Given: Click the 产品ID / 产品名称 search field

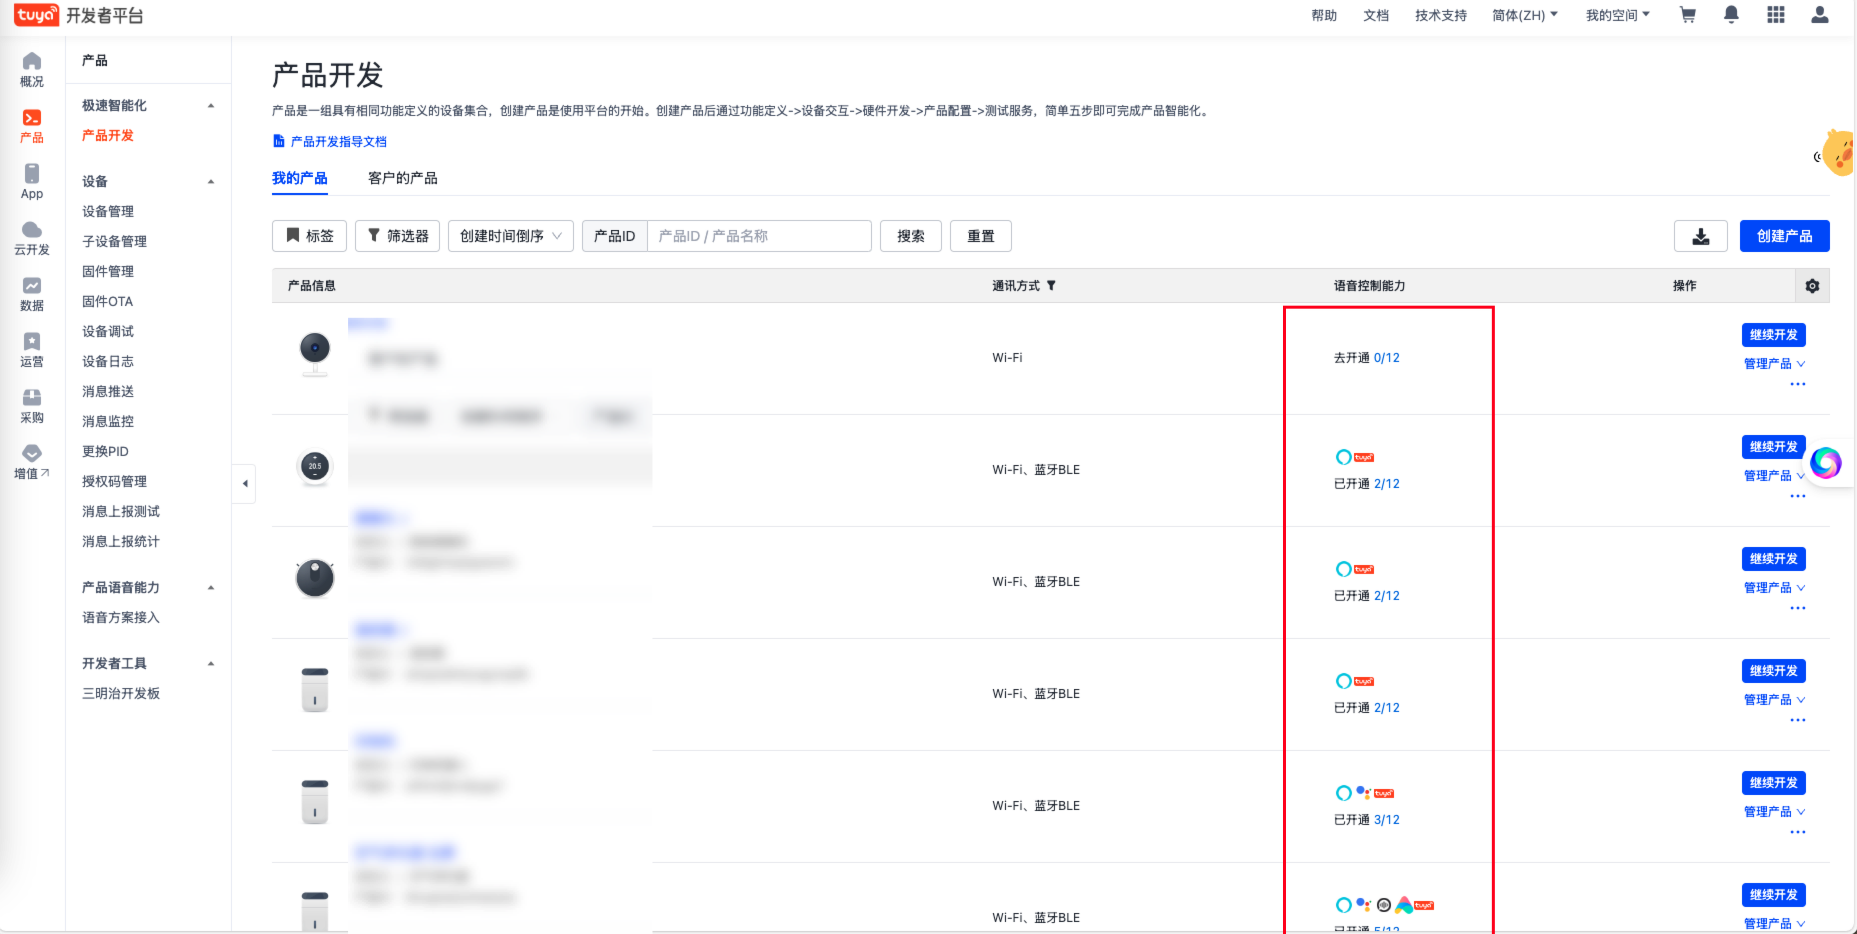Looking at the screenshot, I should 759,236.
